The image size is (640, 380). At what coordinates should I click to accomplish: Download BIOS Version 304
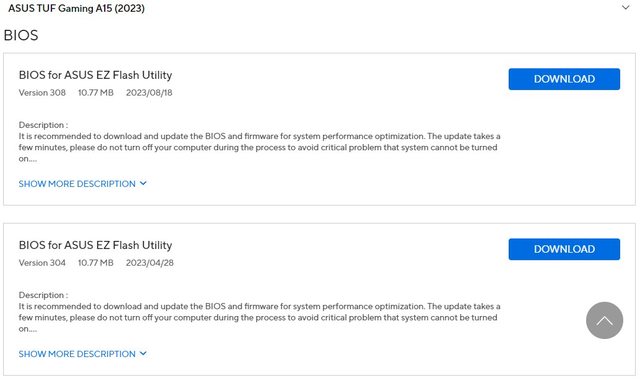coord(564,249)
